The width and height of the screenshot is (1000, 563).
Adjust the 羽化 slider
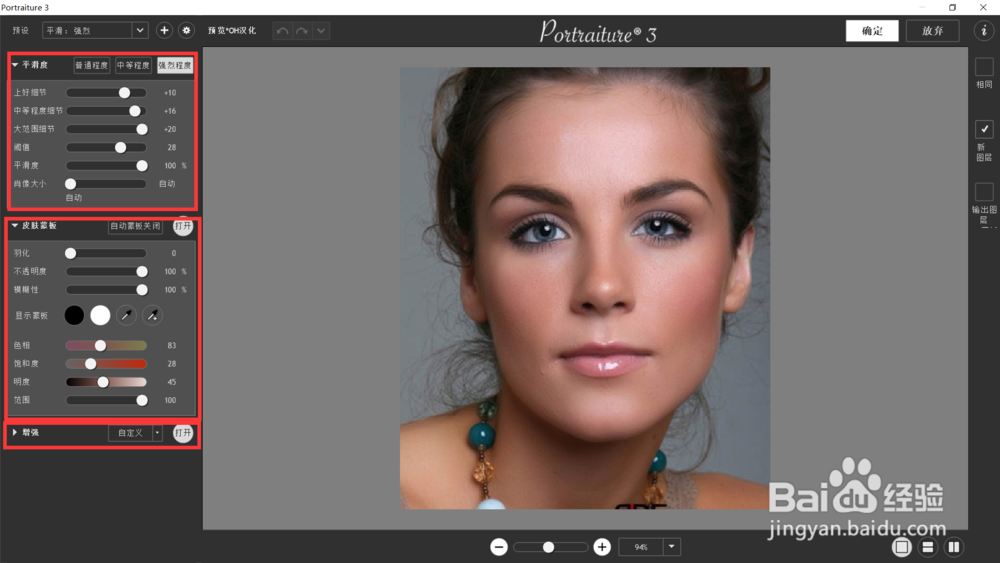(x=107, y=253)
